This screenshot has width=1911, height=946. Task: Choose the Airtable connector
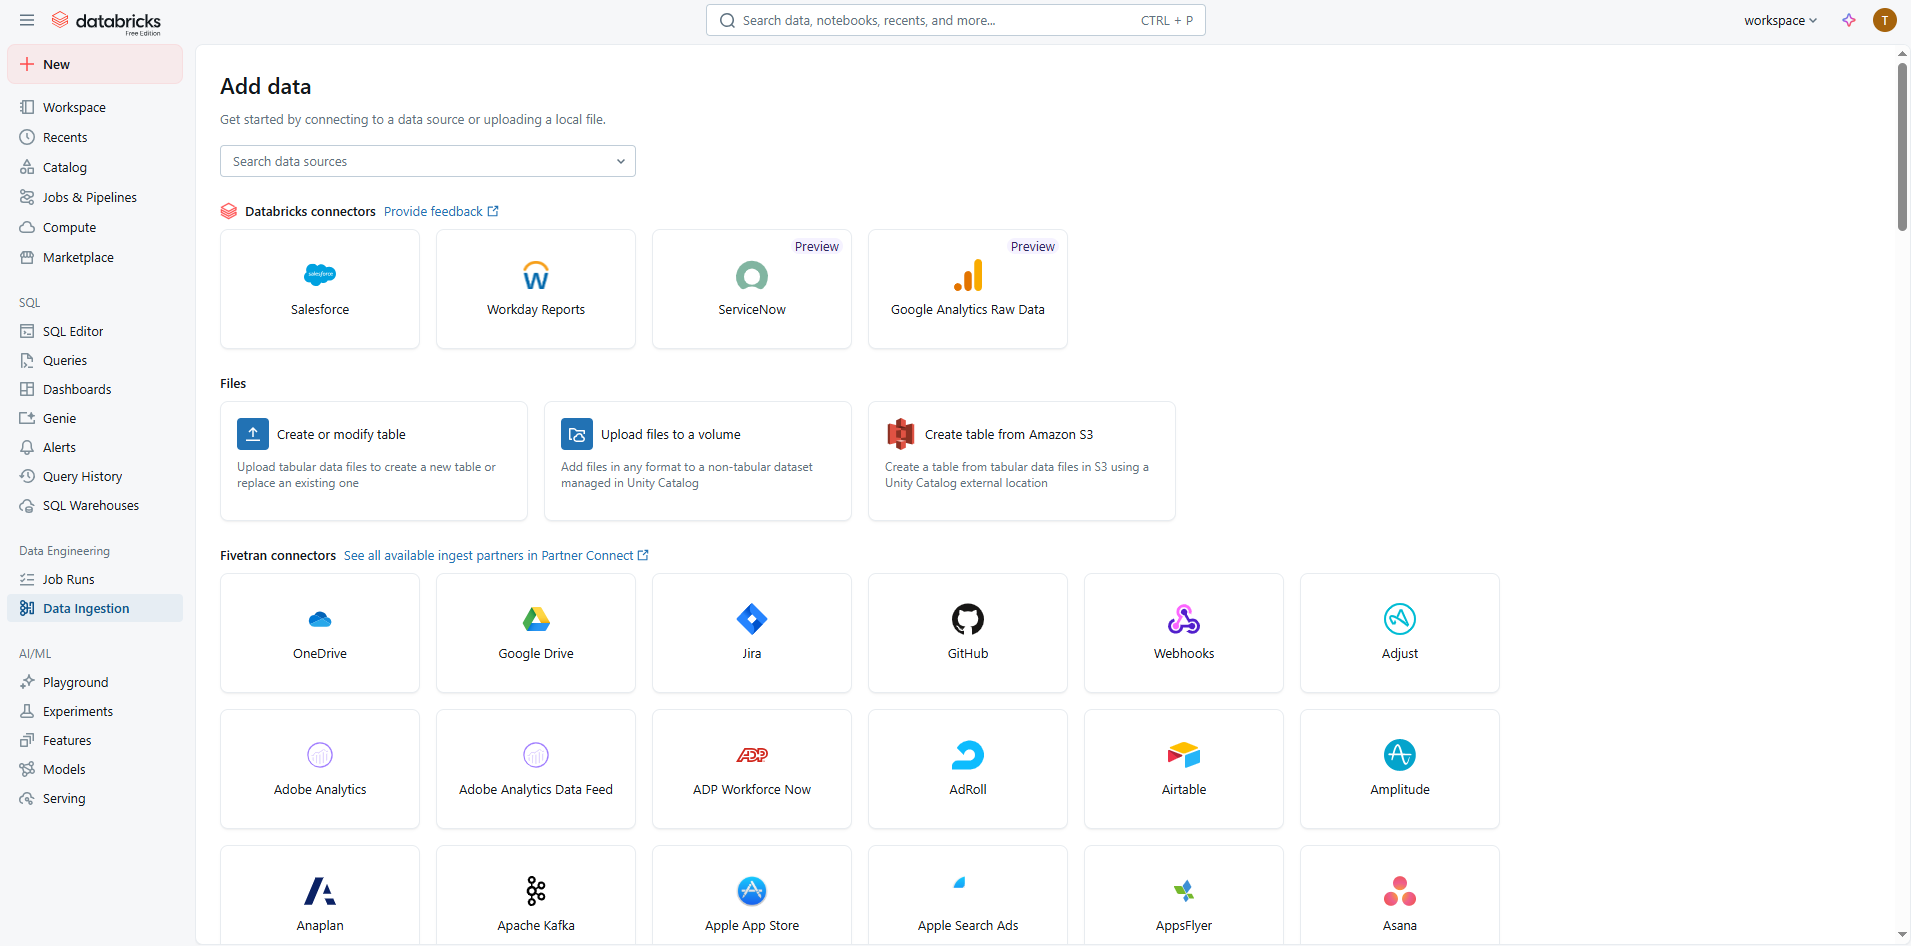point(1184,769)
